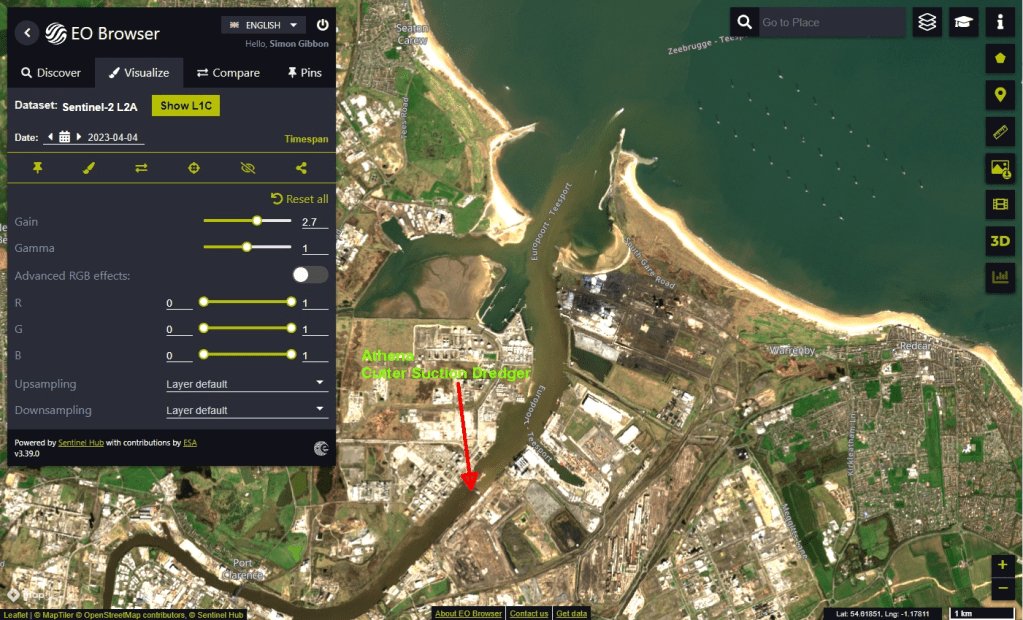Select the draw area of interest pentagon
The image size is (1023, 620).
(x=1000, y=58)
